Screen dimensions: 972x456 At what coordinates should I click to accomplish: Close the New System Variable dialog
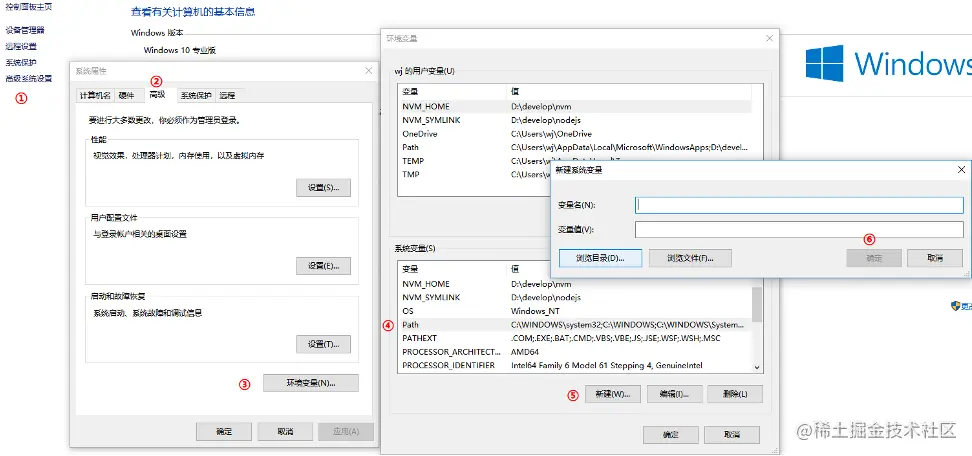pyautogui.click(x=961, y=170)
